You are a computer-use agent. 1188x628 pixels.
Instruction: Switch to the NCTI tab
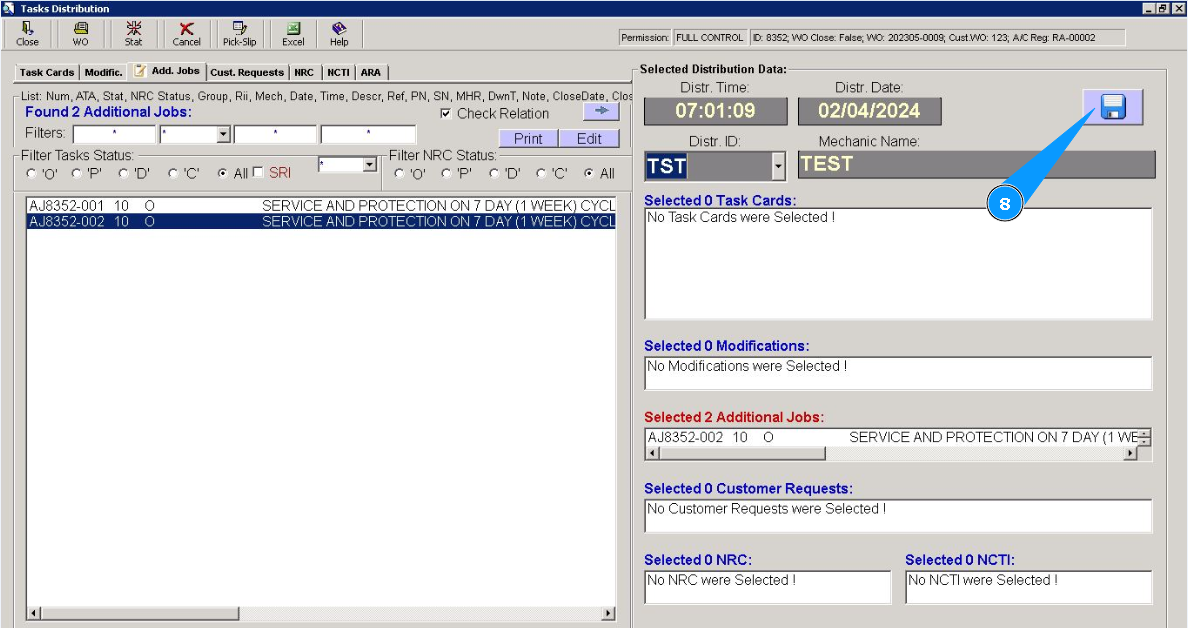click(338, 73)
